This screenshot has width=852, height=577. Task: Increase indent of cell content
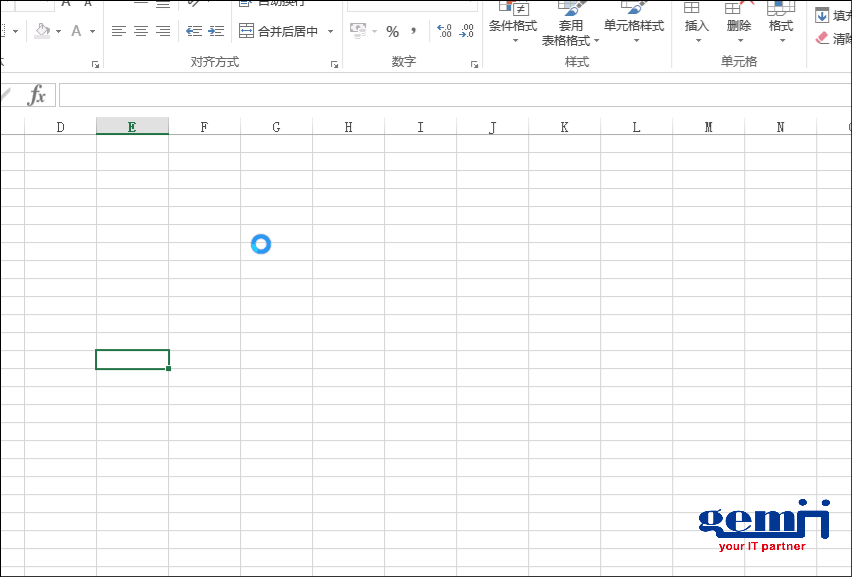[216, 32]
